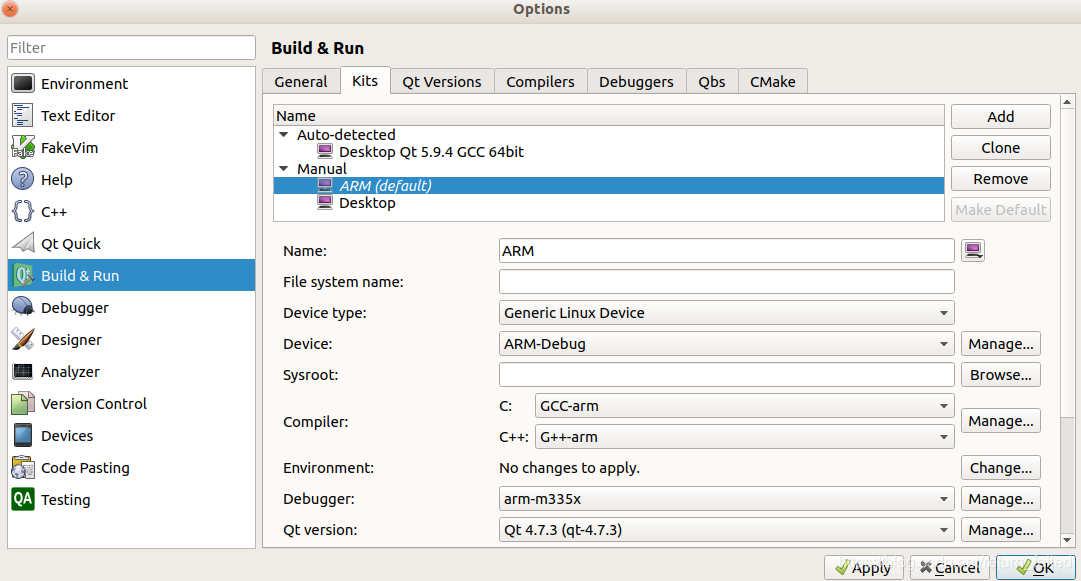Click the scrollbar down arrow
This screenshot has height=581, width=1081.
[x=1067, y=540]
